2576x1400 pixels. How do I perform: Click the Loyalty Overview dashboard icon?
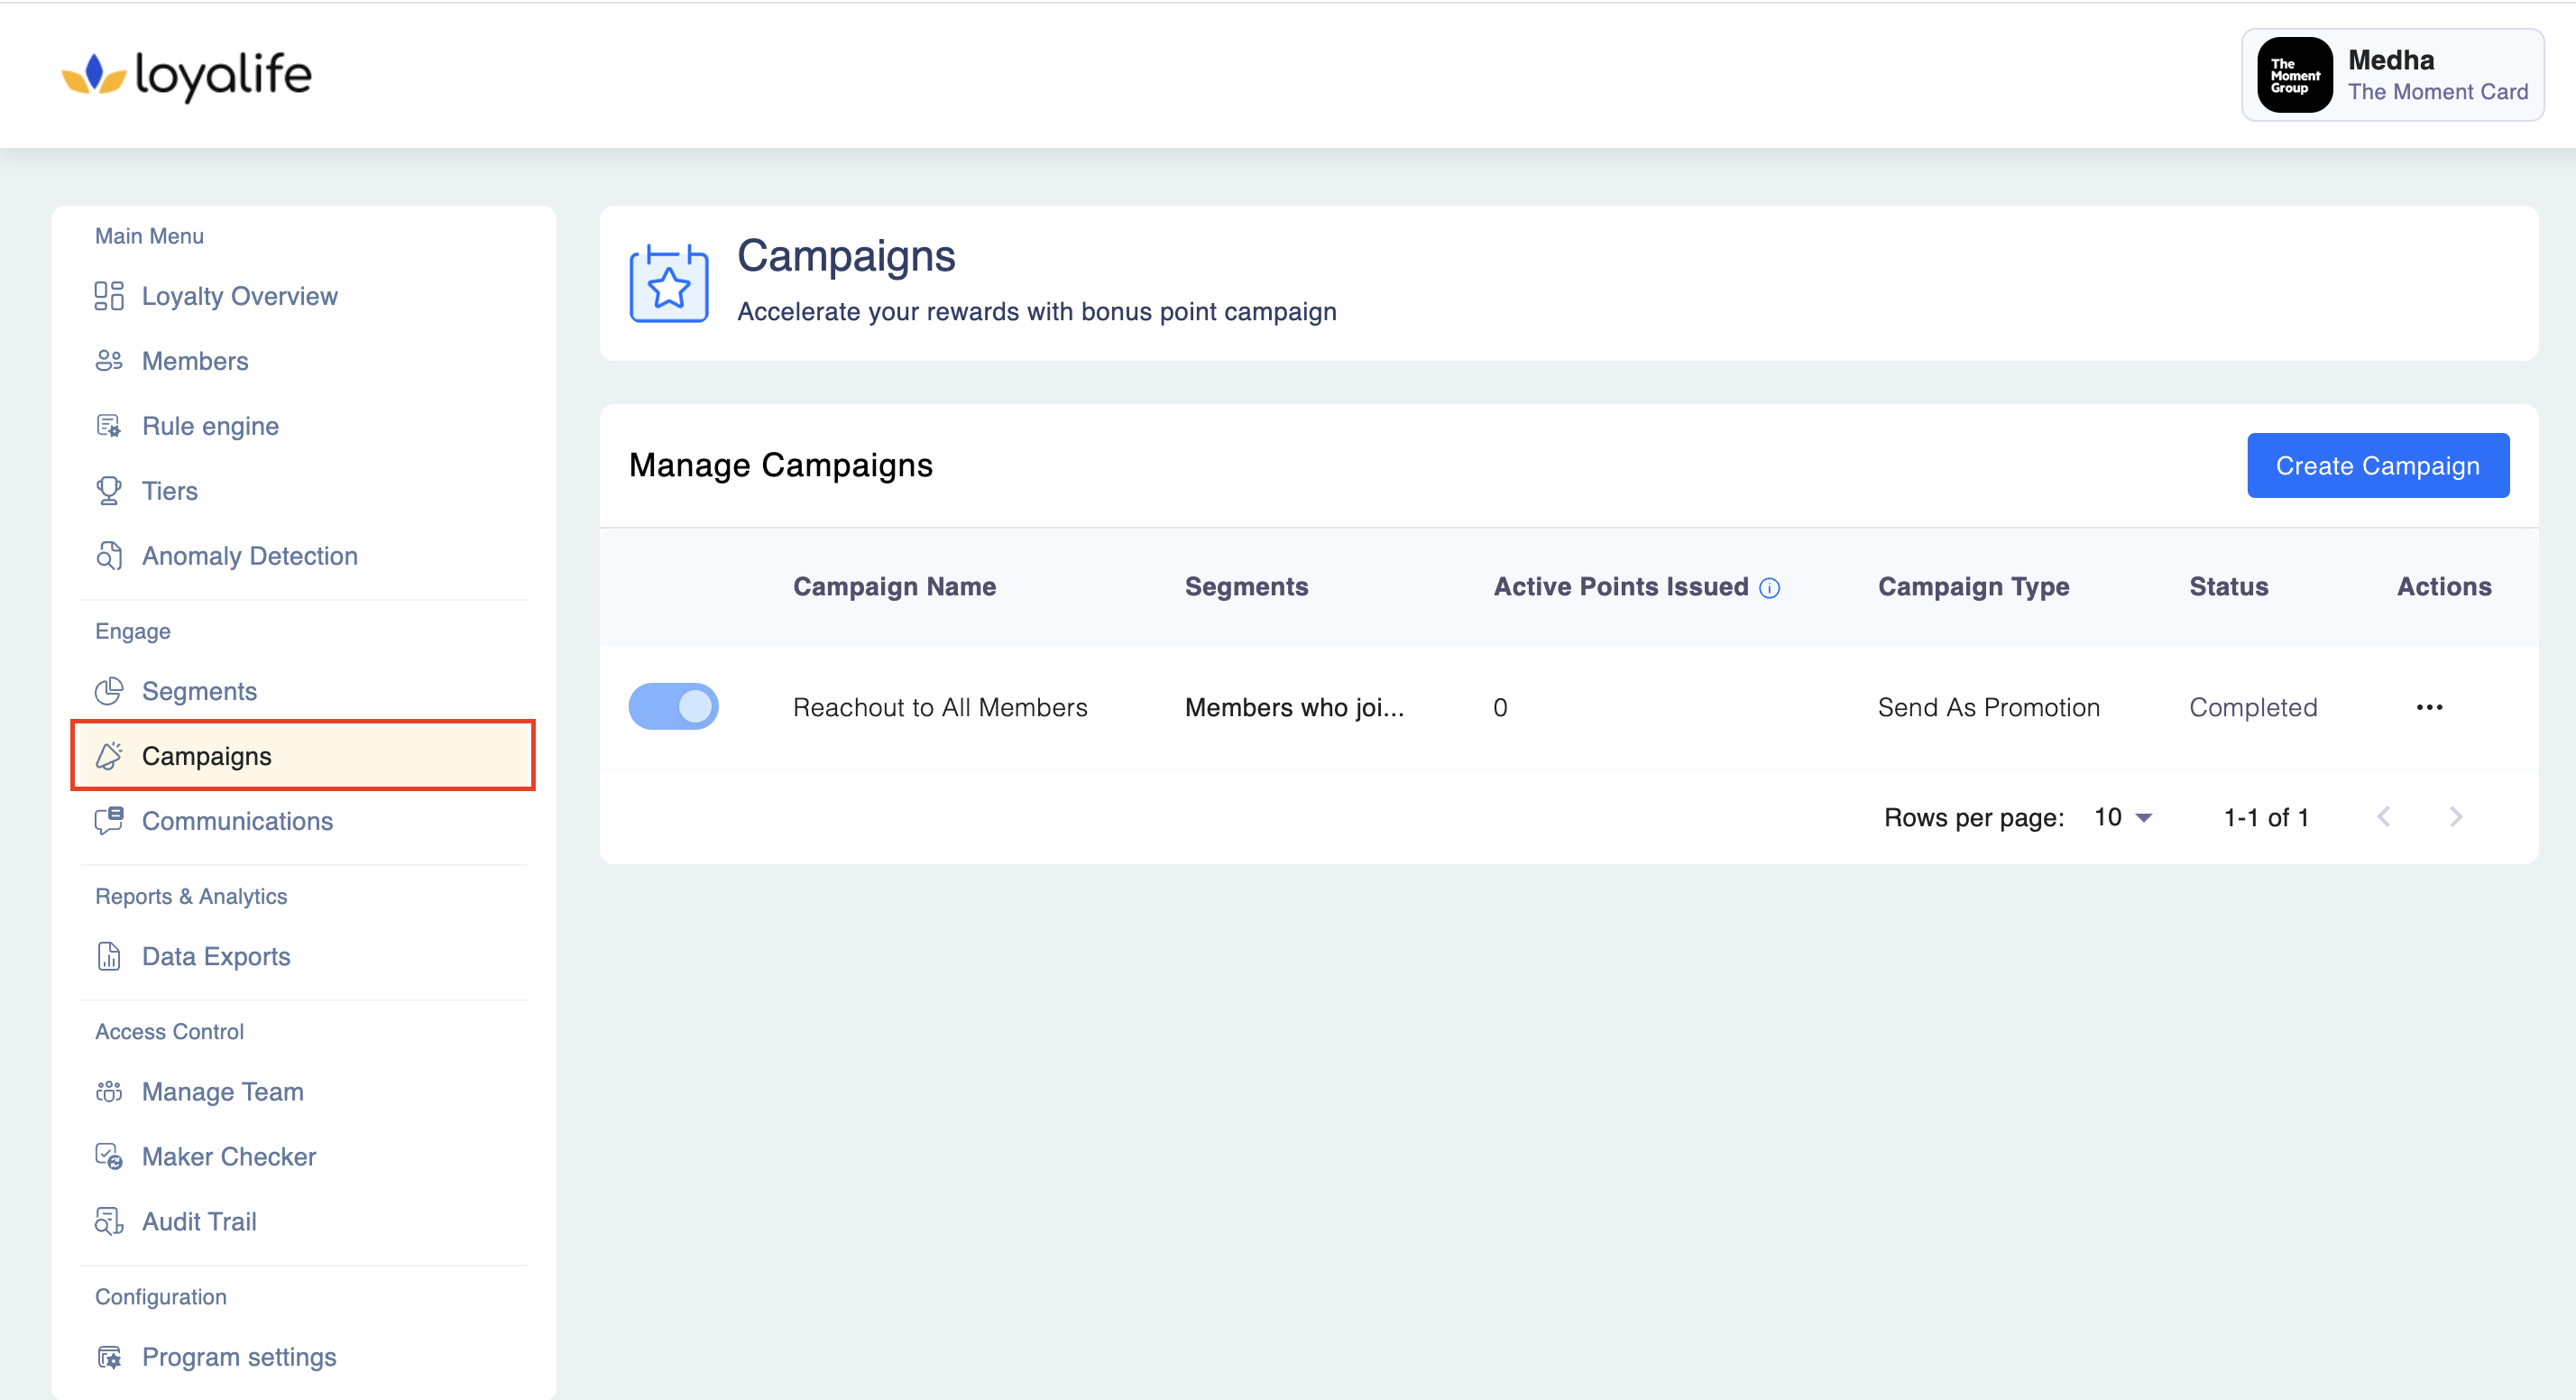109,296
